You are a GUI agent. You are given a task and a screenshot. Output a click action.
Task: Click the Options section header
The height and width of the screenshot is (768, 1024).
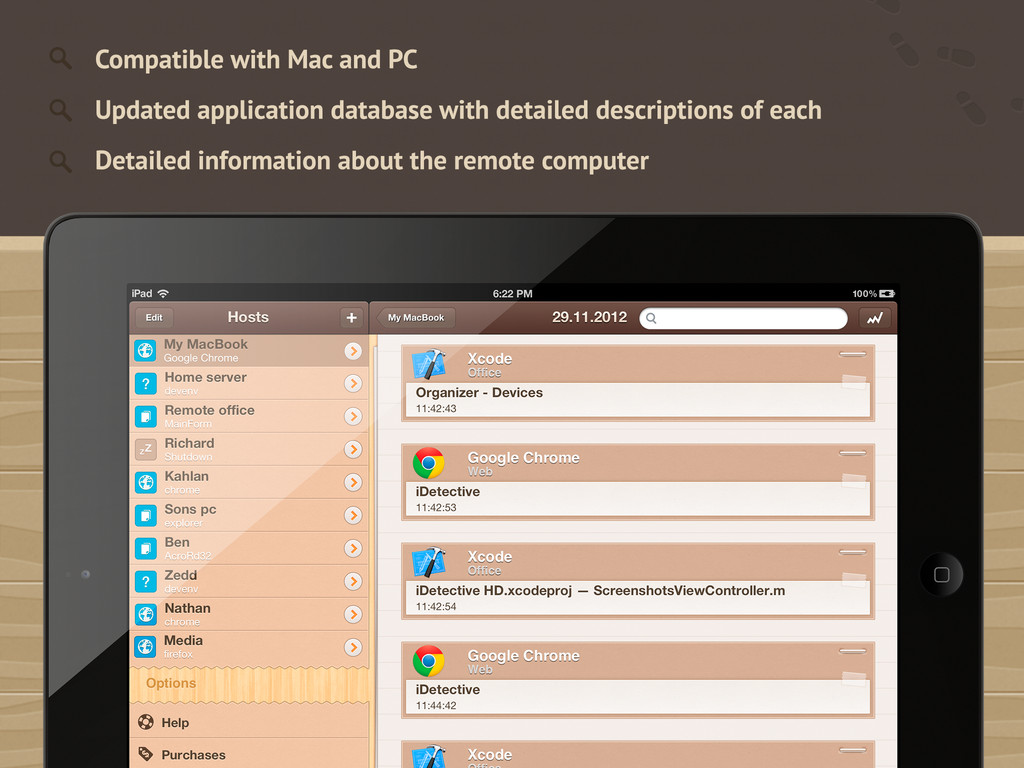[x=249, y=683]
